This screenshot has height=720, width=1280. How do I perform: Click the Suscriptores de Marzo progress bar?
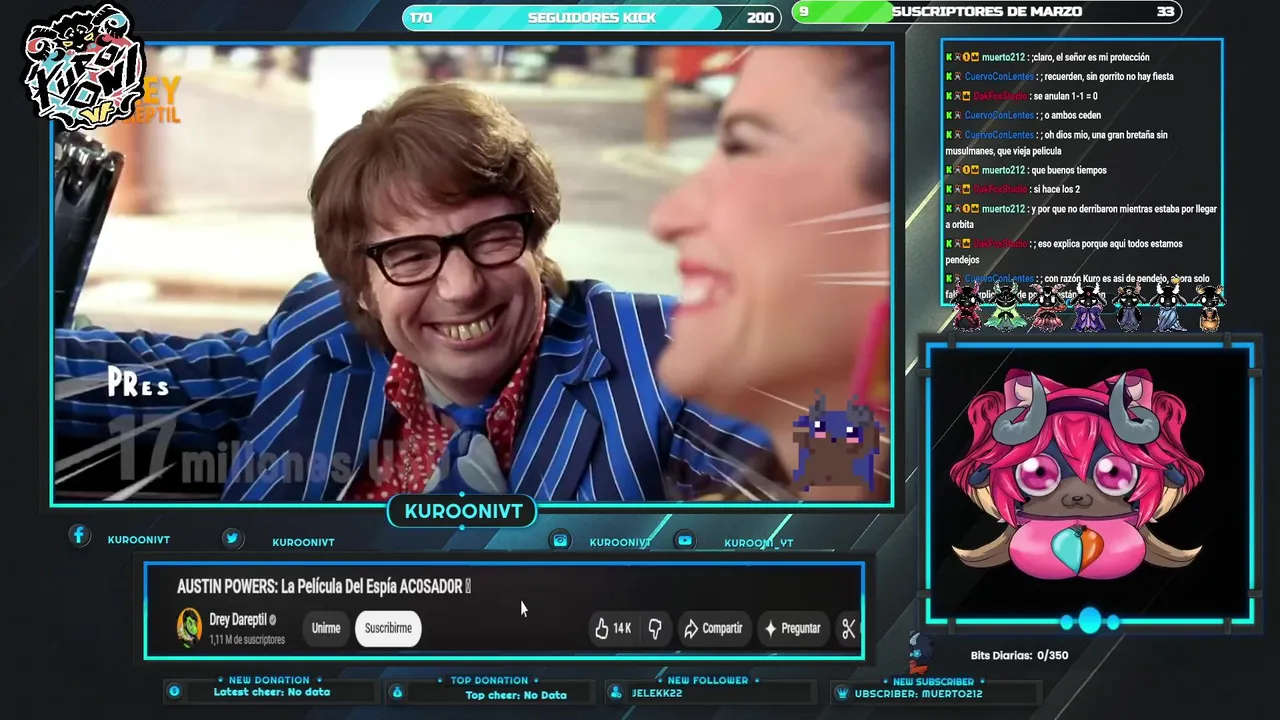click(987, 12)
